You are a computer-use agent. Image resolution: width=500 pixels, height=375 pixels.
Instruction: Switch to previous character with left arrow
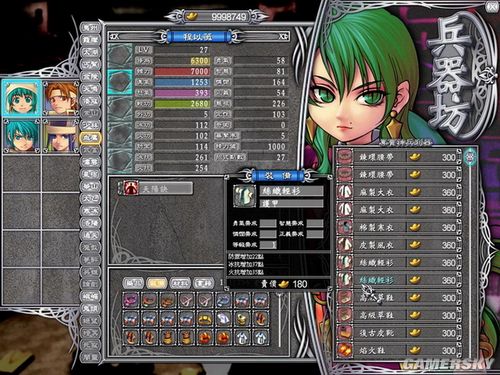[114, 36]
